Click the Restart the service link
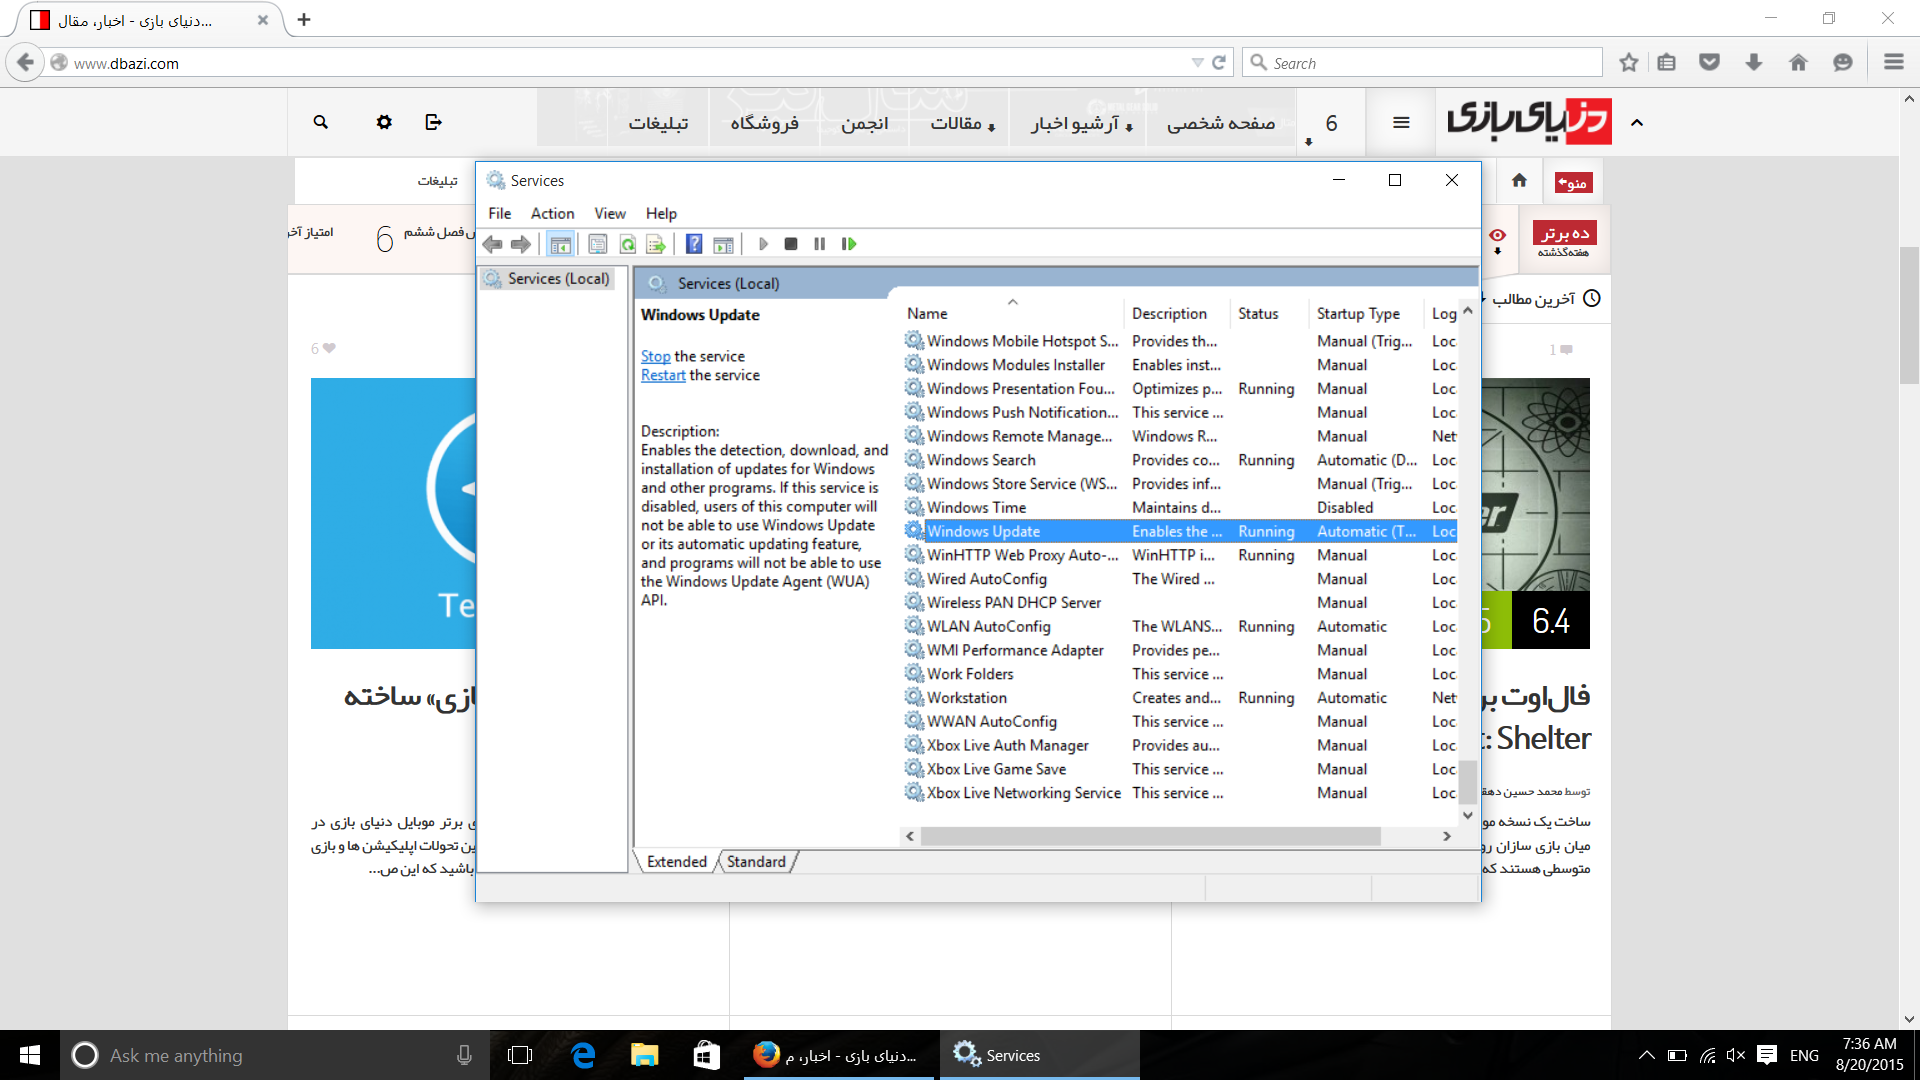The image size is (1920, 1080). (x=663, y=375)
